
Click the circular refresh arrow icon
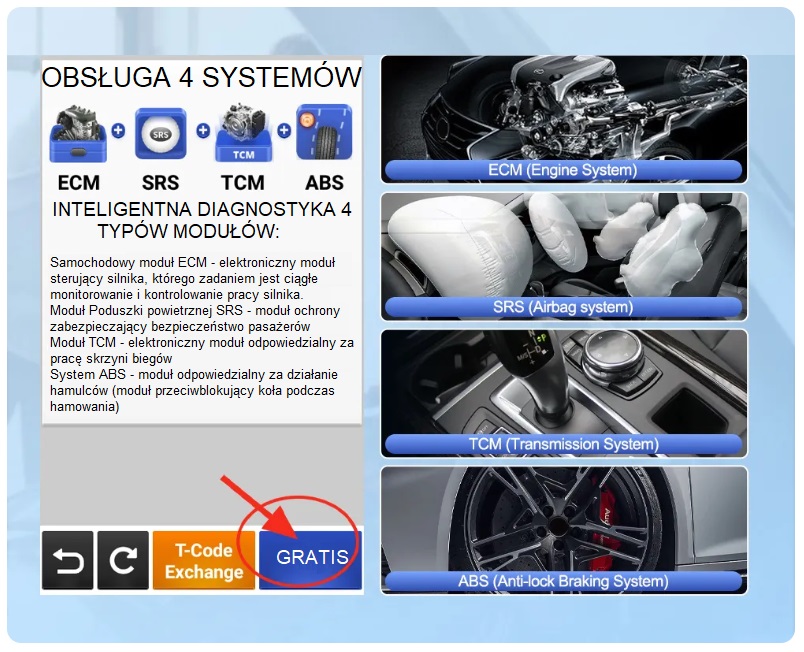pos(123,560)
